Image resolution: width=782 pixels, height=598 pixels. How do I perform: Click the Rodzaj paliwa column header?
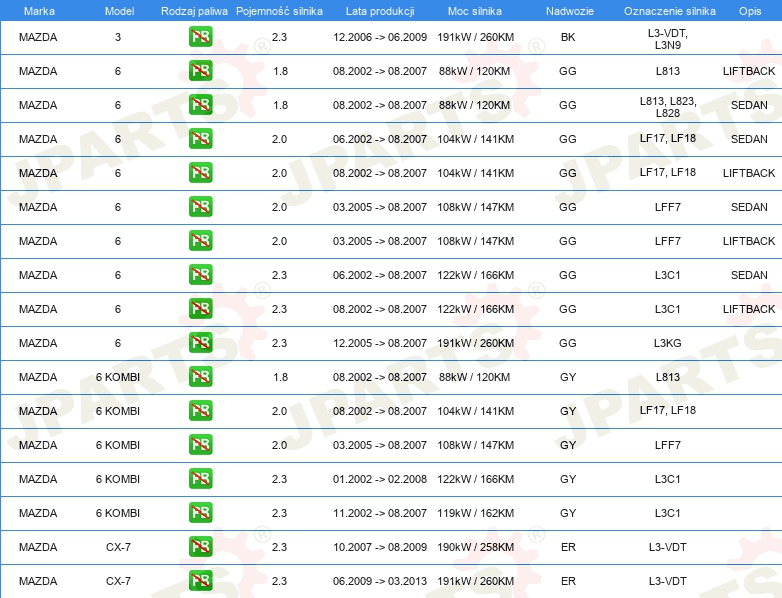coord(194,11)
